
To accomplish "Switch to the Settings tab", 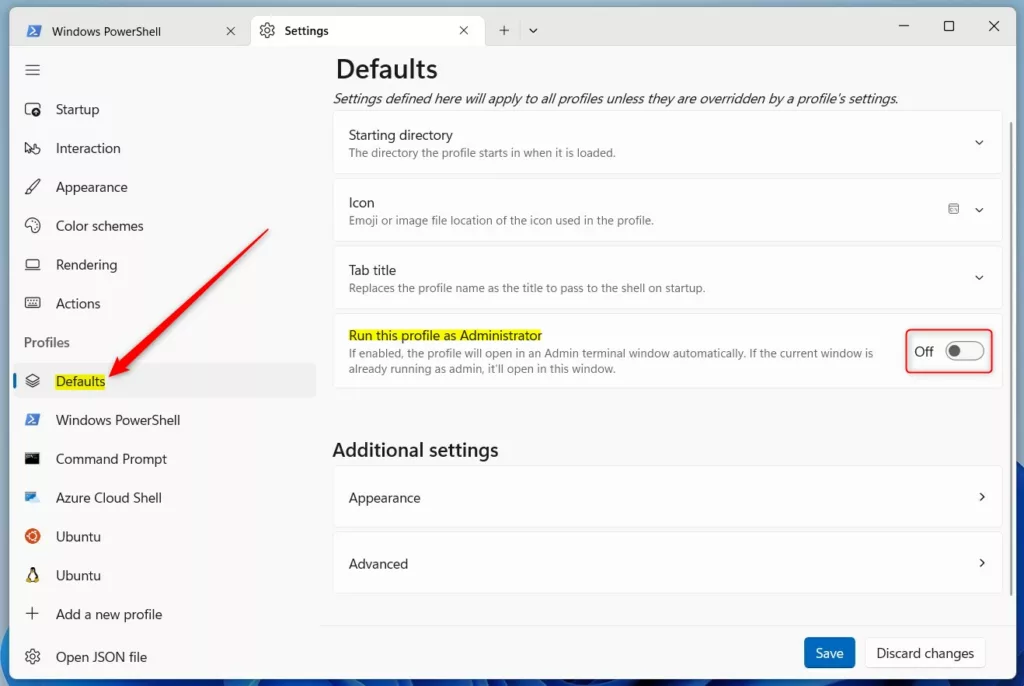I will tap(368, 31).
